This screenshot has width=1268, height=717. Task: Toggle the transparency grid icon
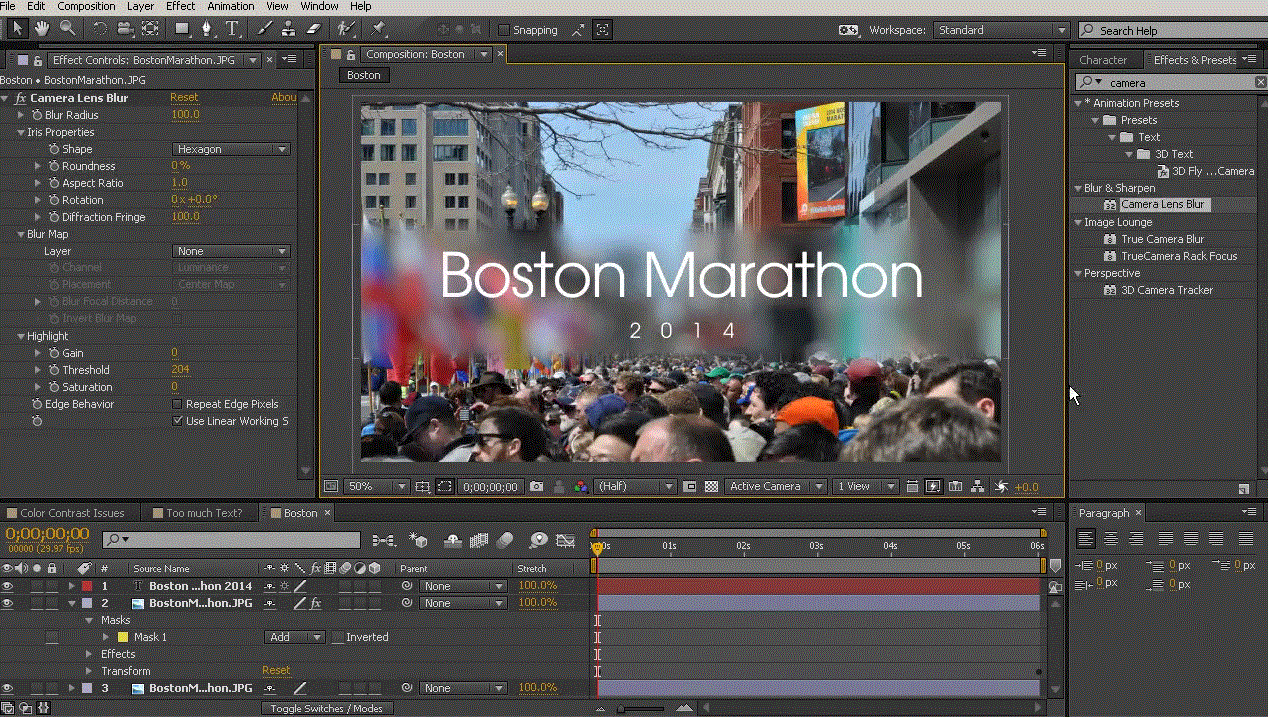711,487
